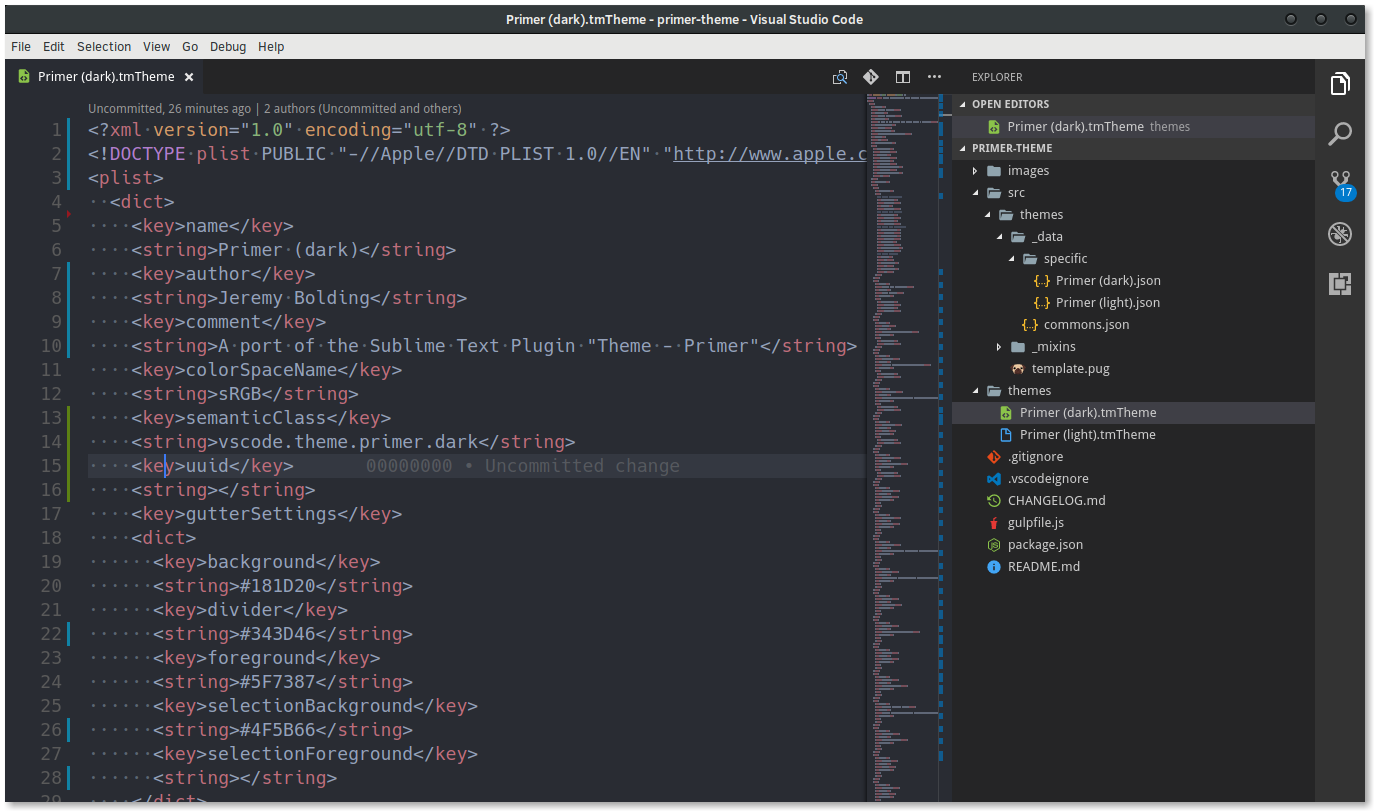Click the EXPLORER panel title
This screenshot has height=811, width=1374.
point(997,77)
